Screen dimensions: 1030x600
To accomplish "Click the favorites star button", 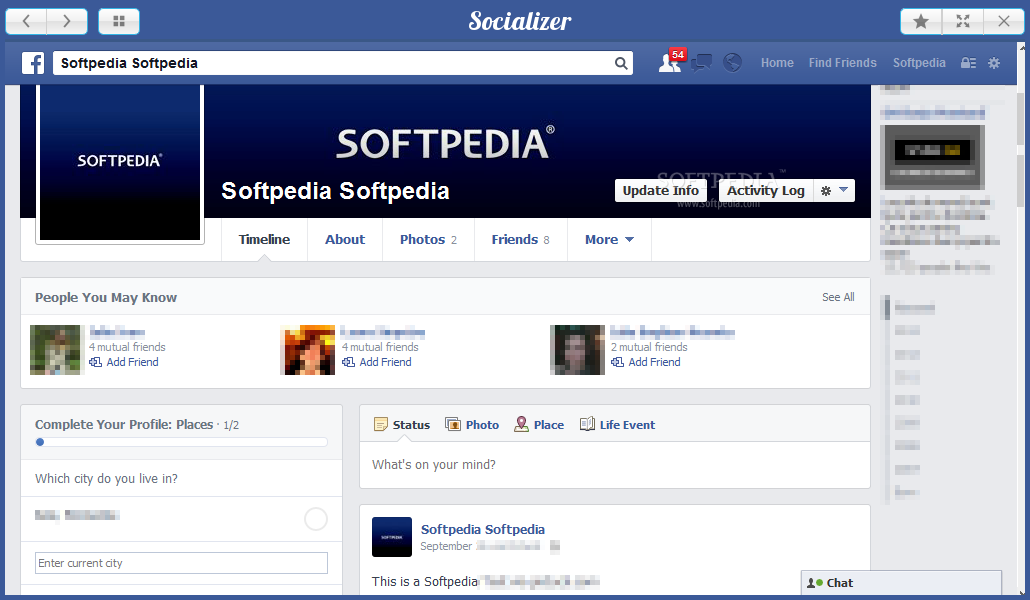I will [x=921, y=21].
